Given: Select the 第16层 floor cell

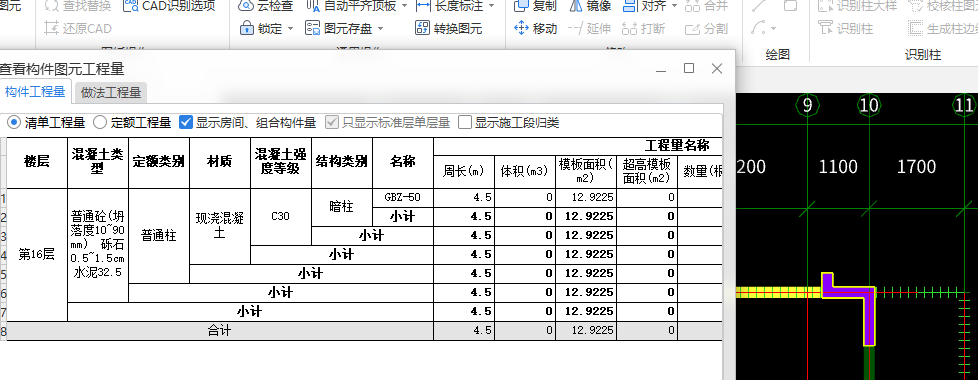Looking at the screenshot, I should pyautogui.click(x=36, y=255).
